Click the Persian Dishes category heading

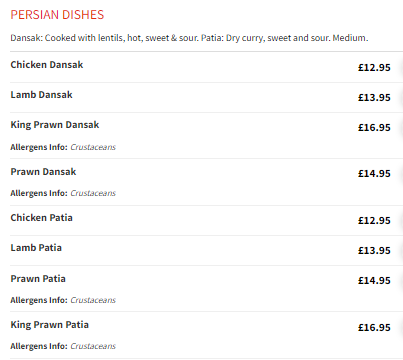click(57, 15)
